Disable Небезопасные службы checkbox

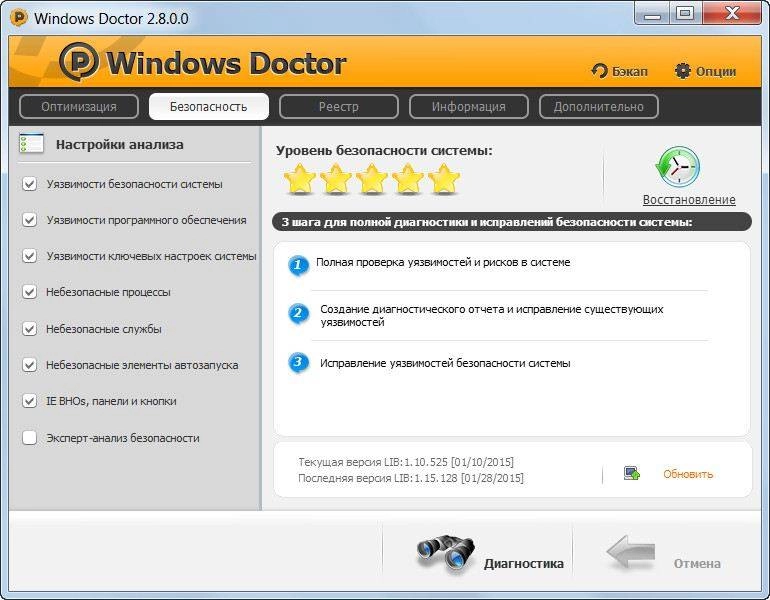pos(29,328)
